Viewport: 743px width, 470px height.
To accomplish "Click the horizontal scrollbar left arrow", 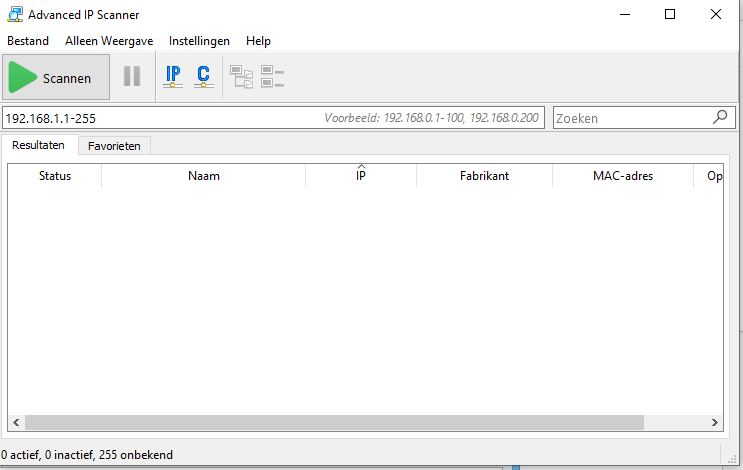I will [16, 423].
